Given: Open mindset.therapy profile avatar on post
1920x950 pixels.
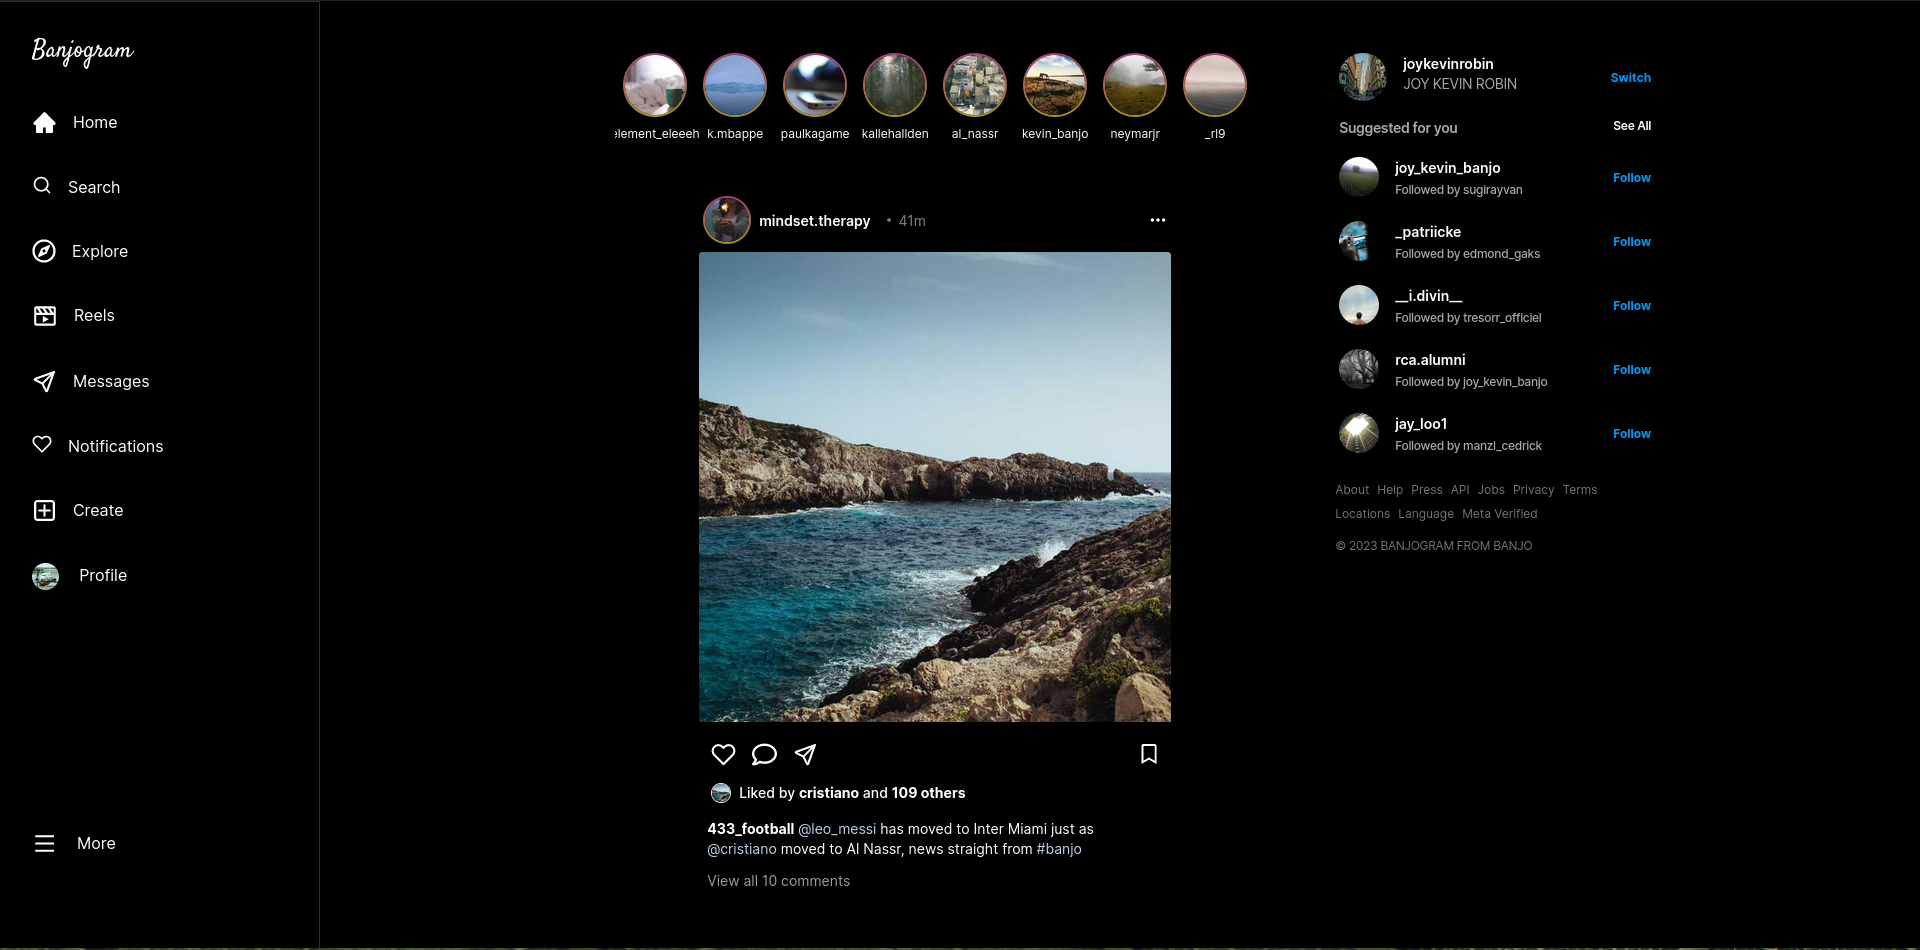Looking at the screenshot, I should click(727, 220).
